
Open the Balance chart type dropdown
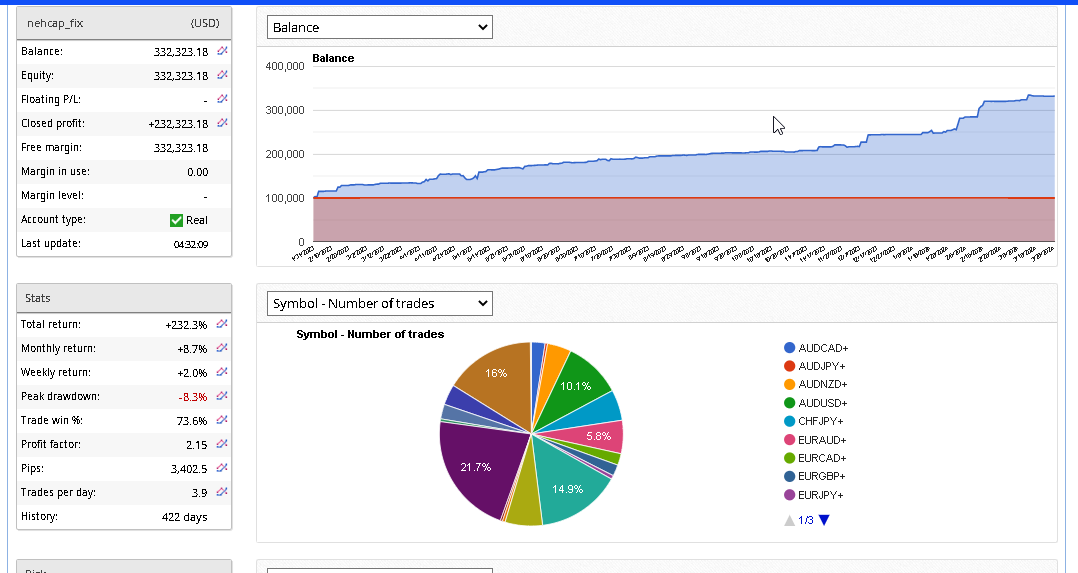point(380,27)
